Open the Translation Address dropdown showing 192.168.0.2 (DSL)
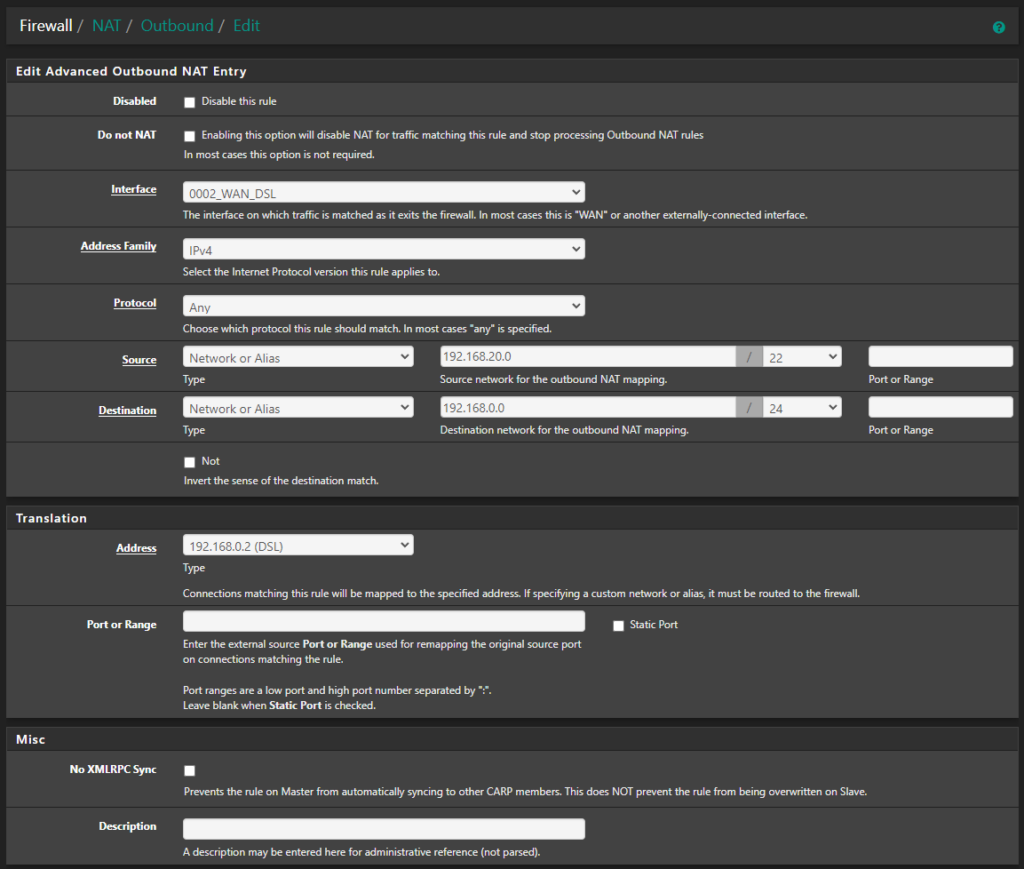1024x869 pixels. [297, 544]
